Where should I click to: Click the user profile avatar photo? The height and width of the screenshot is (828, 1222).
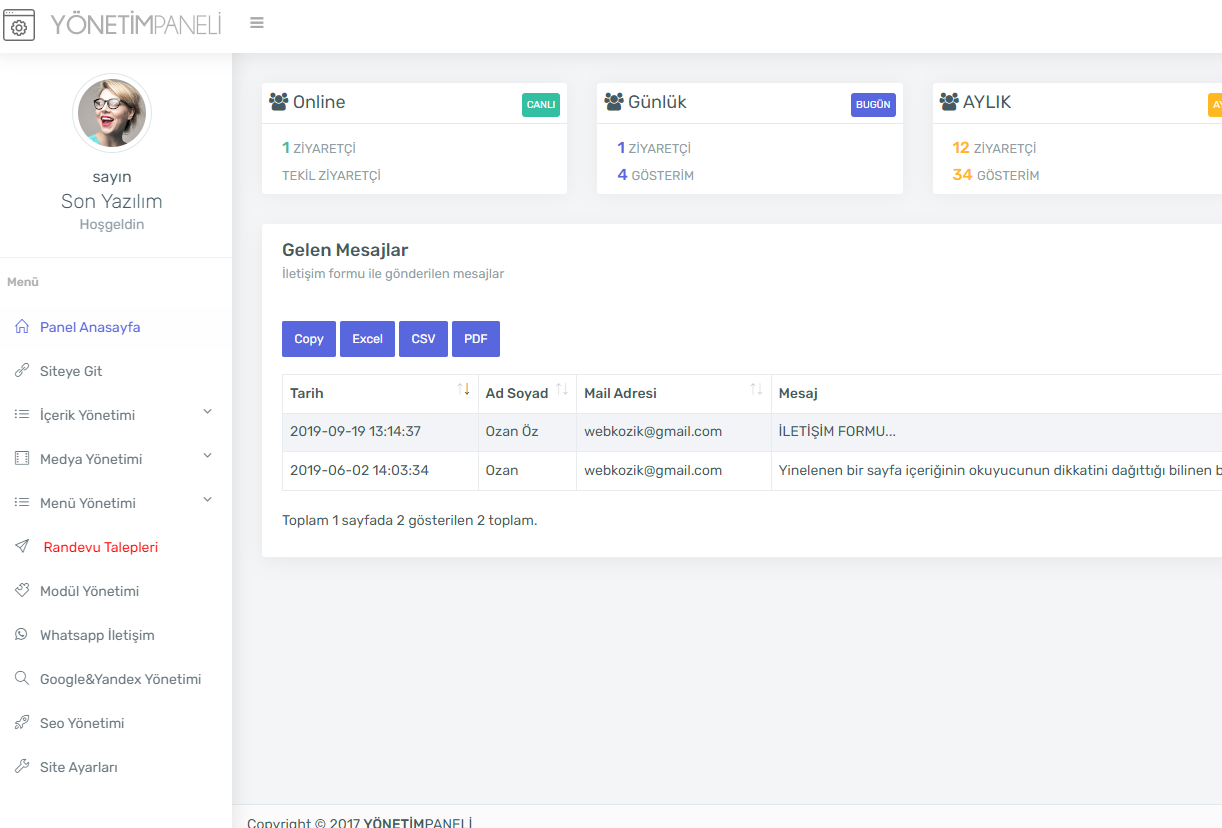click(x=112, y=113)
